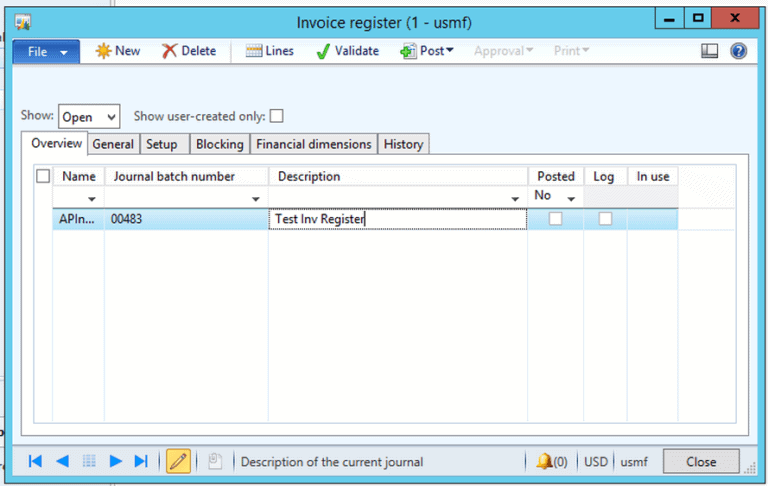Open notifications bell (0)
Image resolution: width=768 pixels, height=486 pixels.
pyautogui.click(x=552, y=462)
